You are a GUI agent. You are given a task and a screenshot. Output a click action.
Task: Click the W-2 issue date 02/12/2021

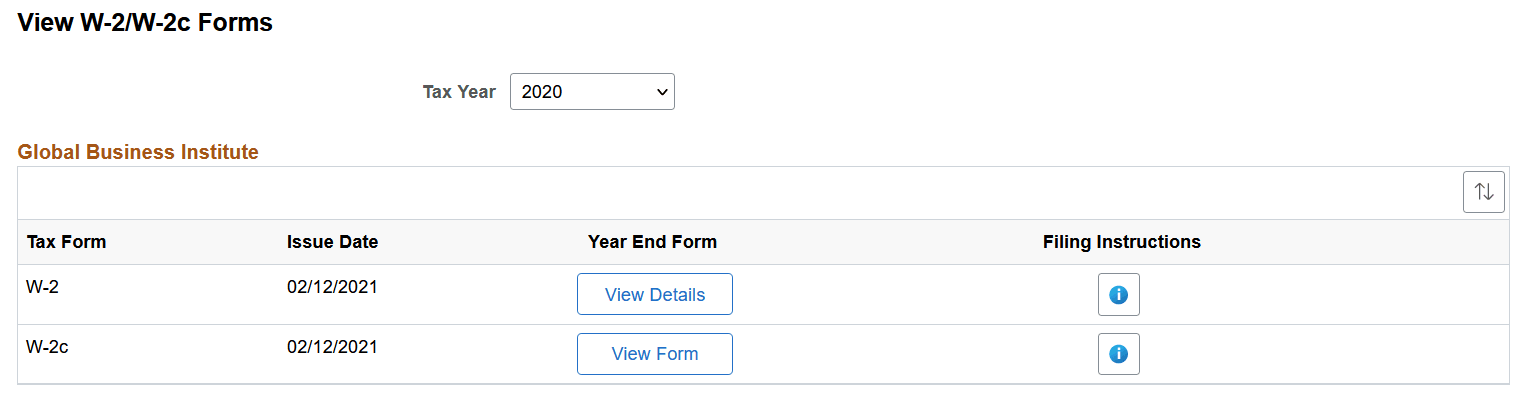pos(332,288)
